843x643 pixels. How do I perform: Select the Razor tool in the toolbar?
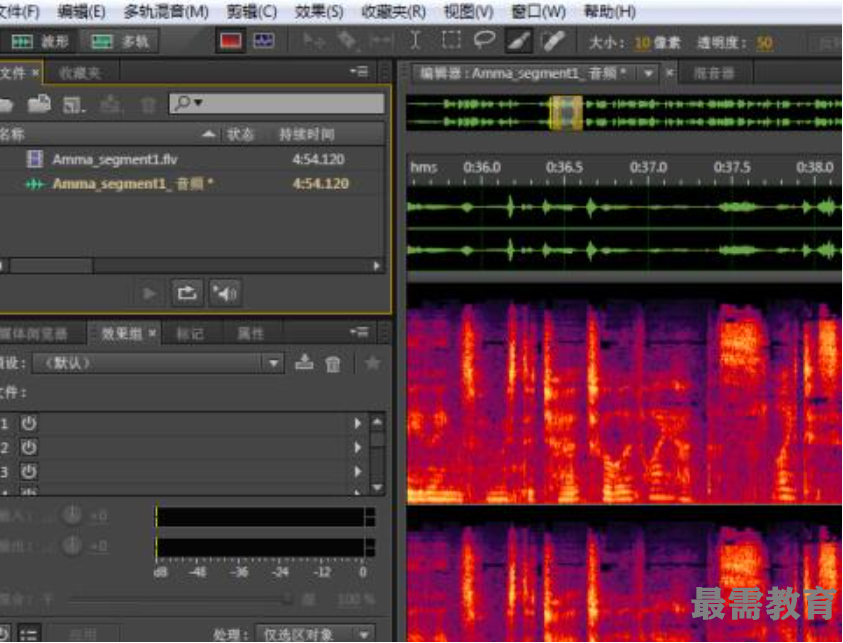point(347,41)
